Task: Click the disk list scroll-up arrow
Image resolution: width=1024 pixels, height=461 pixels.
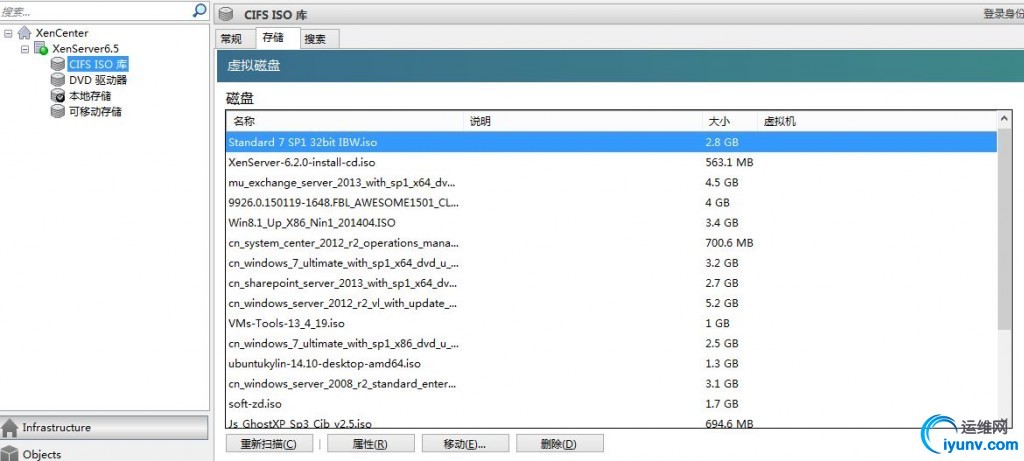Action: click(1004, 119)
